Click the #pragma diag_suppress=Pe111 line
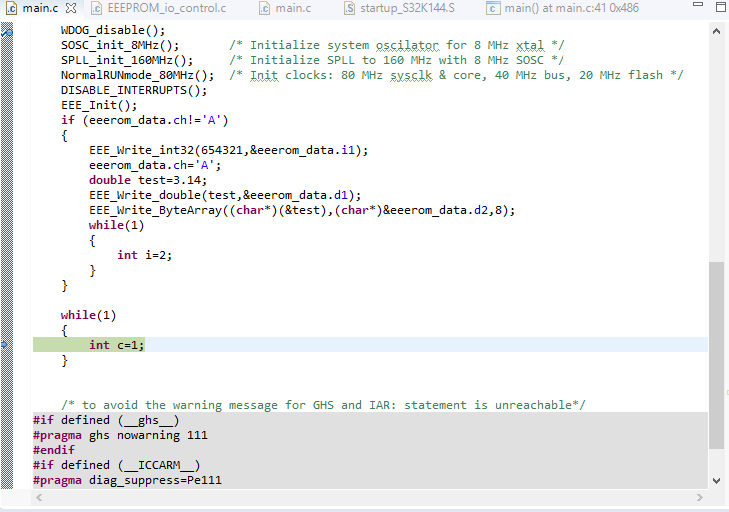The width and height of the screenshot is (729, 512). [x=127, y=480]
